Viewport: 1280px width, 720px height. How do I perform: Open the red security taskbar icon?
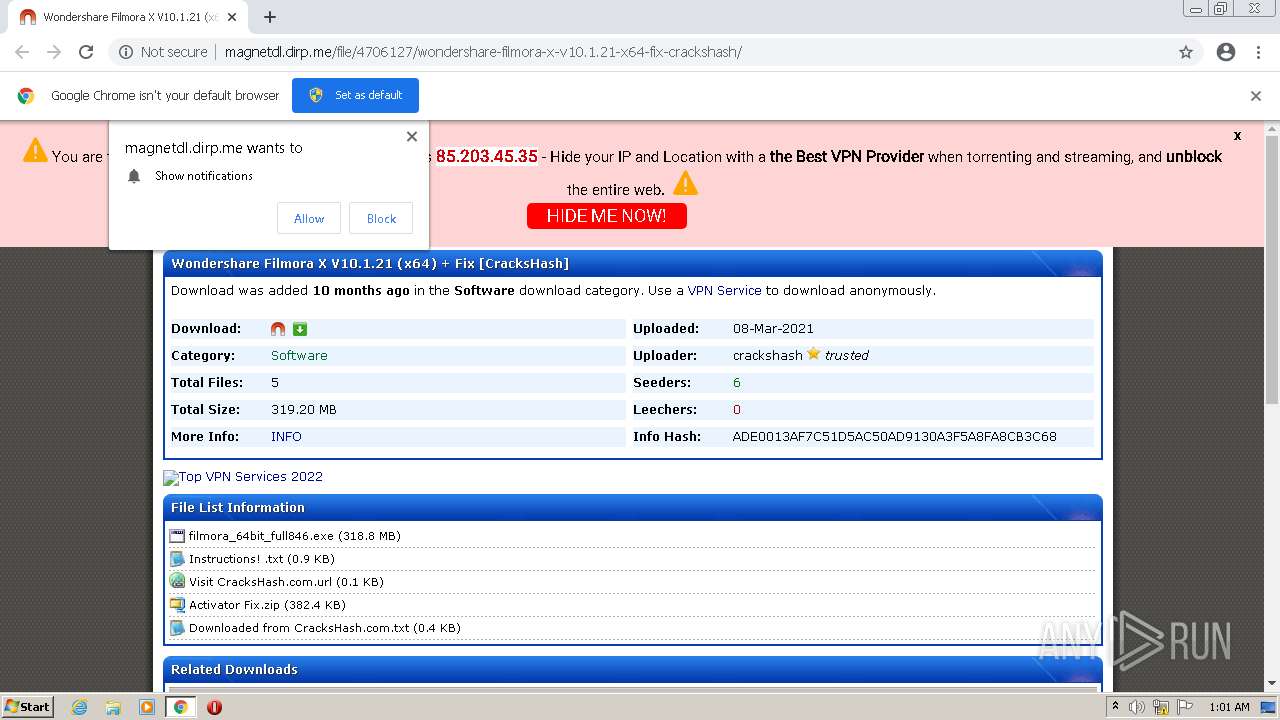tap(214, 707)
